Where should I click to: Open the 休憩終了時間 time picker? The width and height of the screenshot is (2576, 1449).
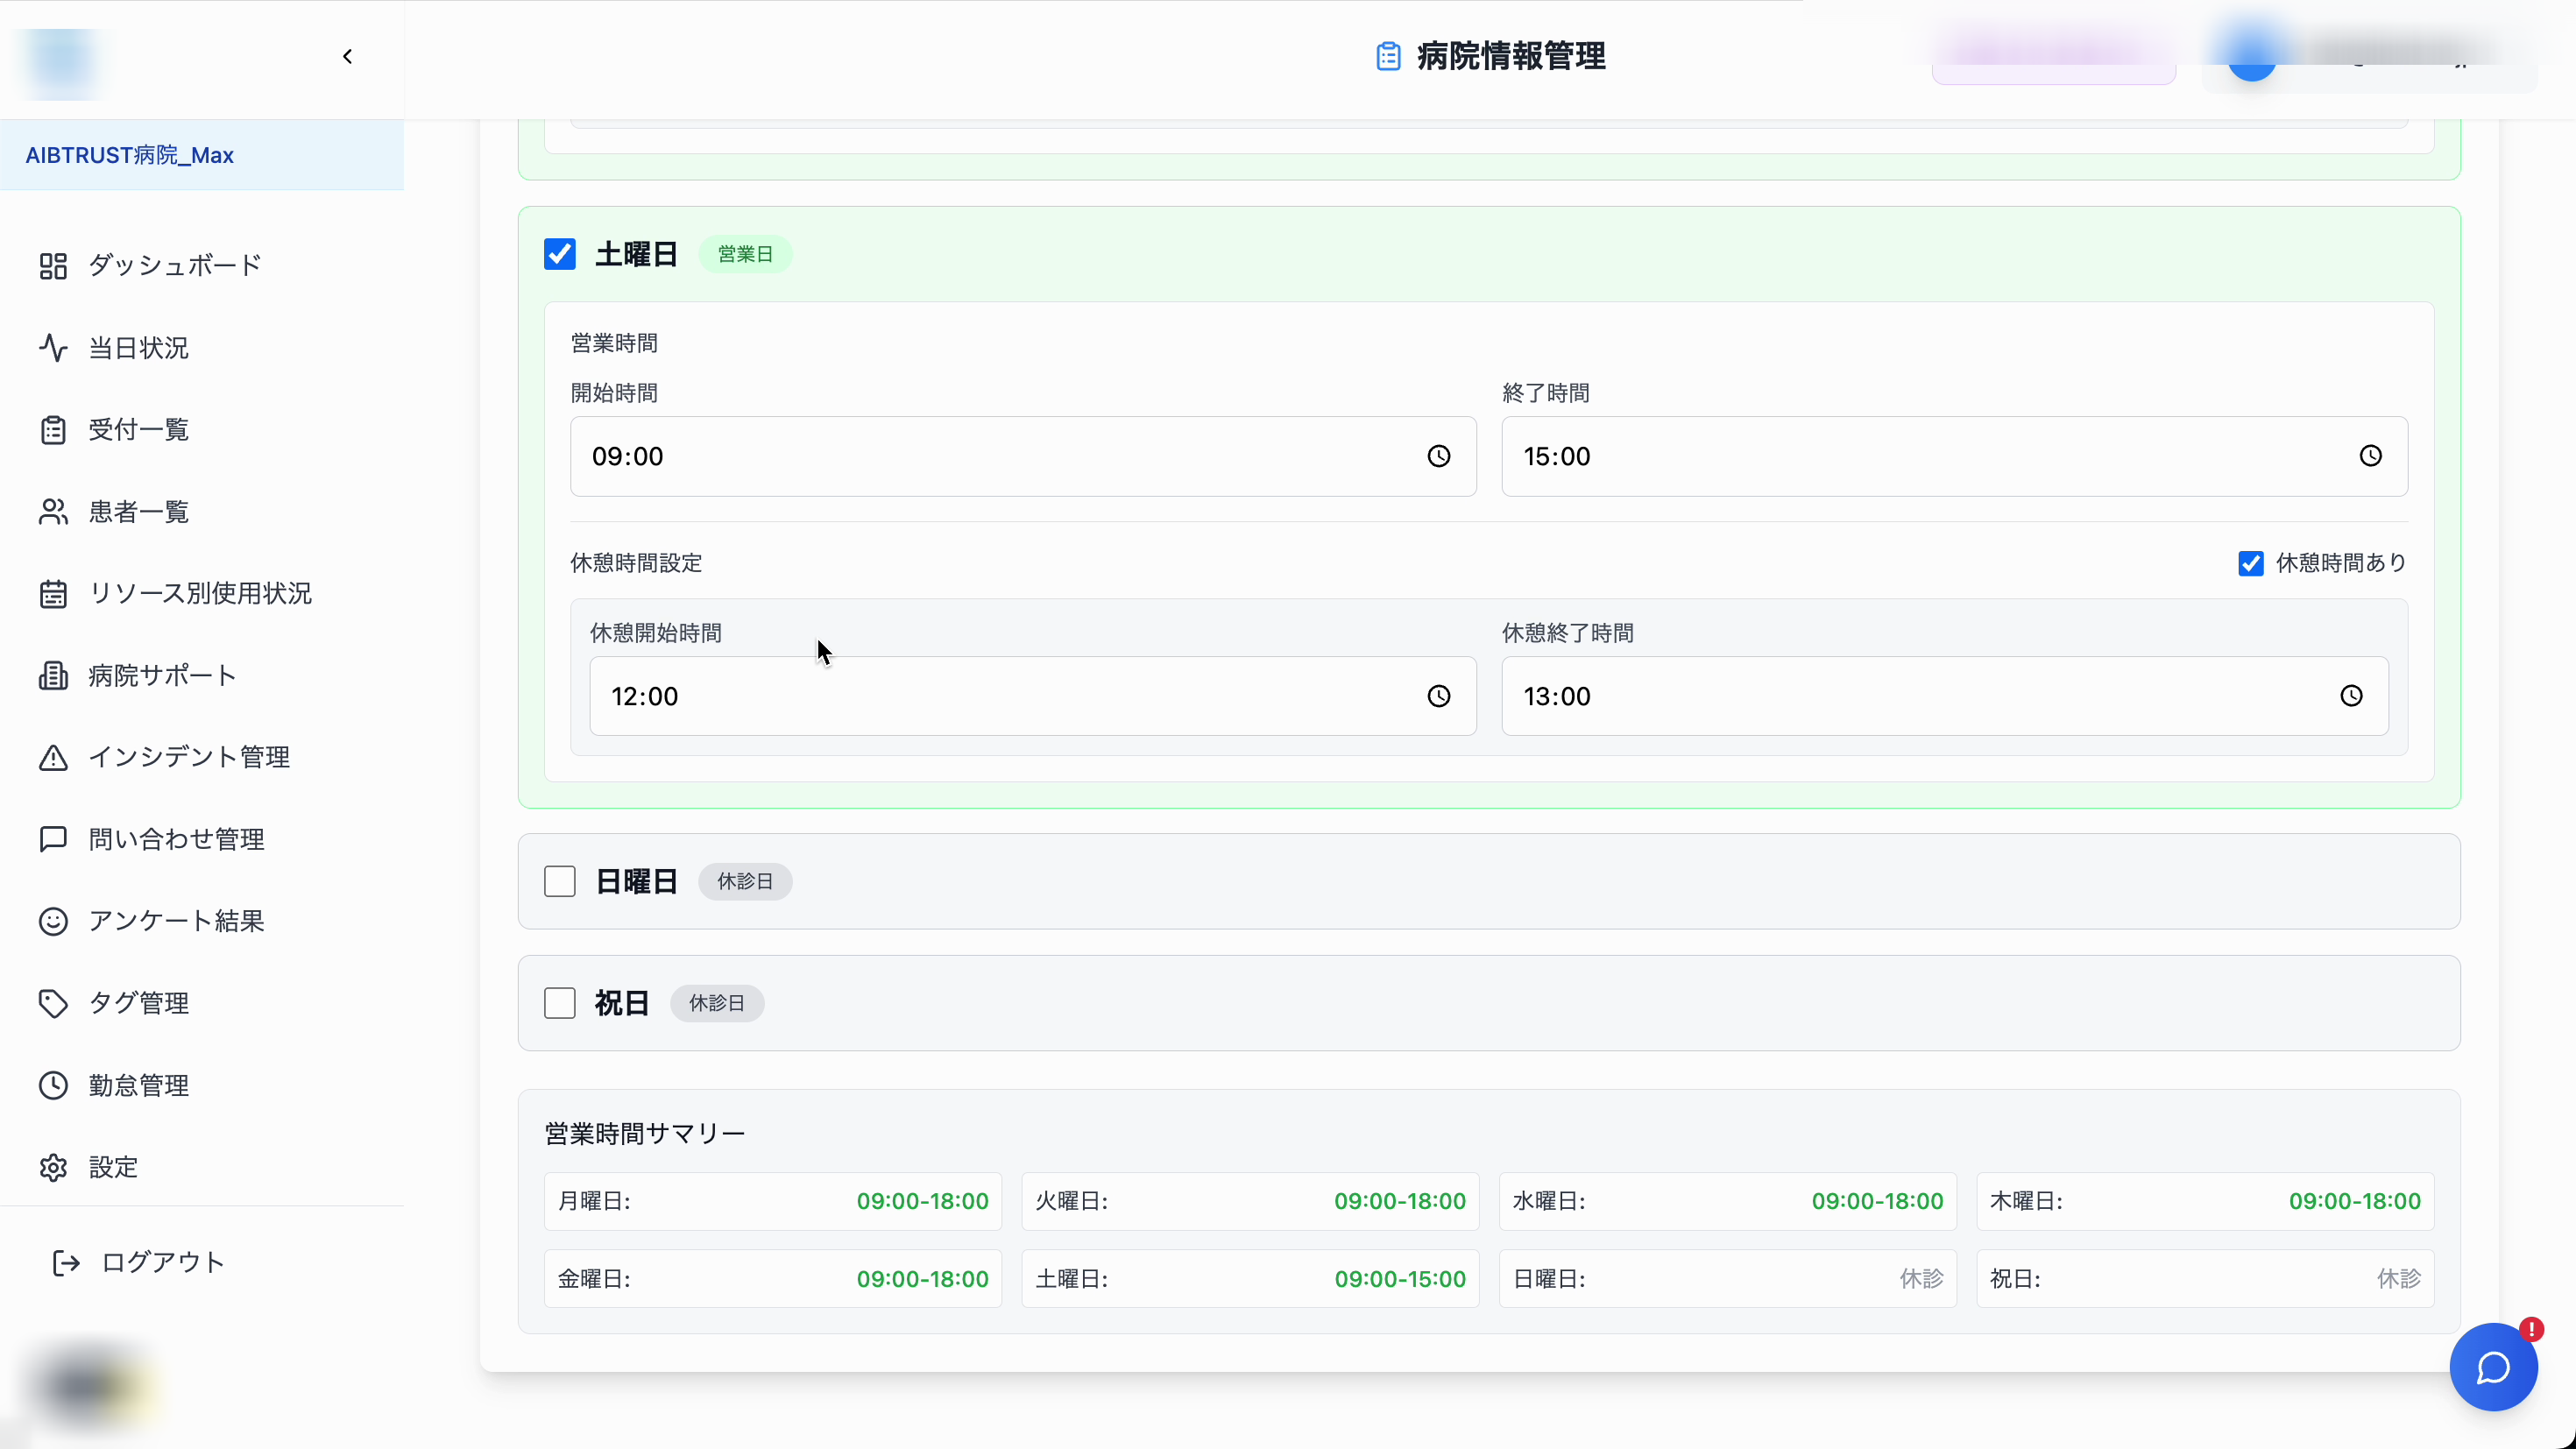[x=2351, y=696]
